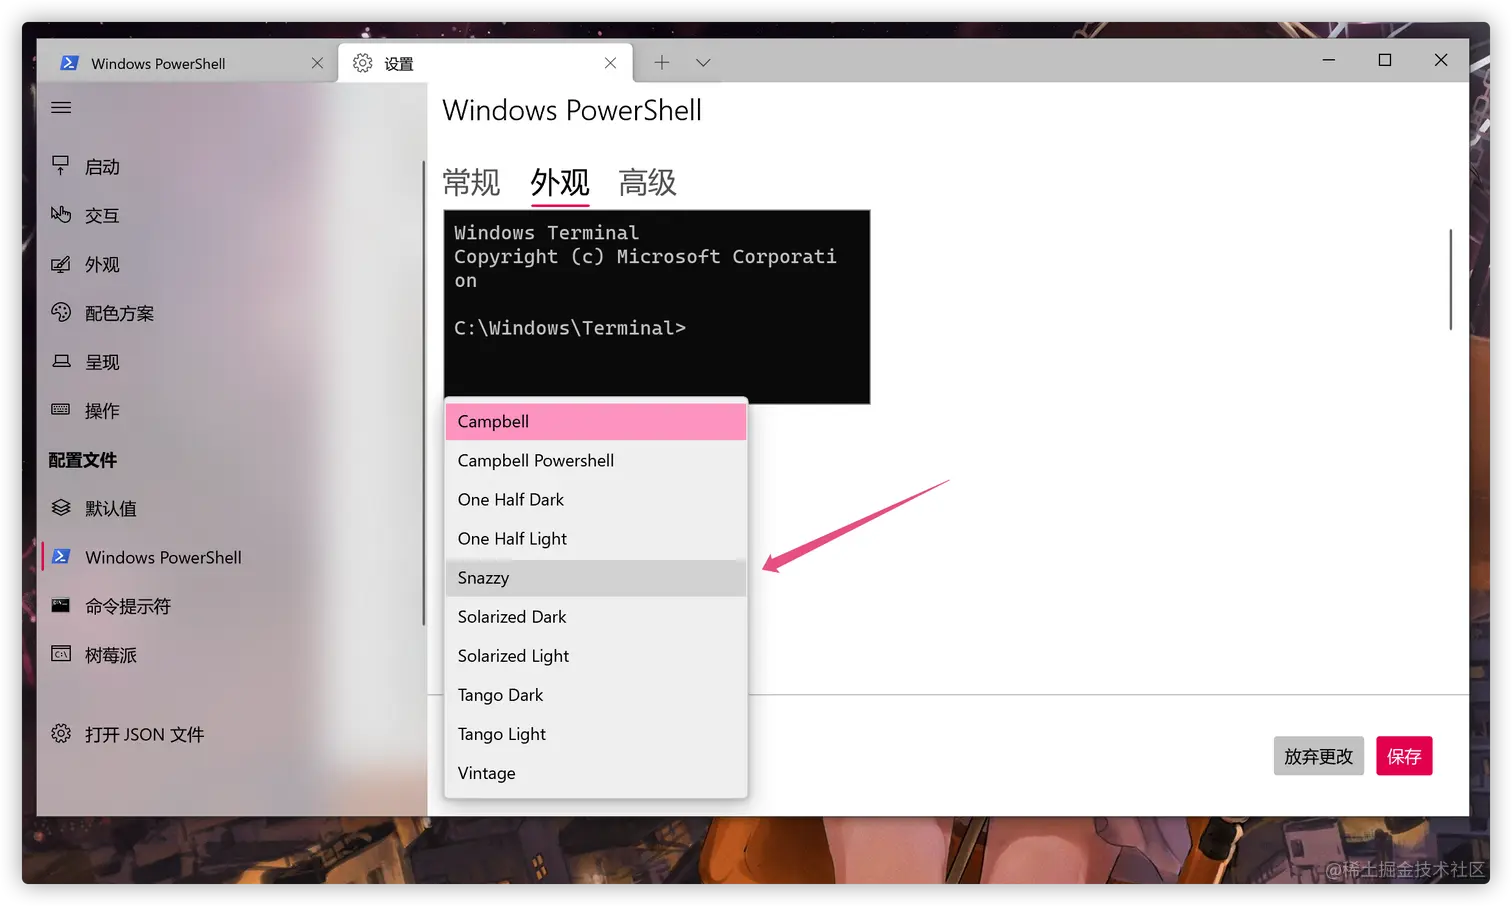This screenshot has height=906, width=1512.
Task: Click the Command Prompt (命令提示符) profile icon
Action: pos(61,605)
